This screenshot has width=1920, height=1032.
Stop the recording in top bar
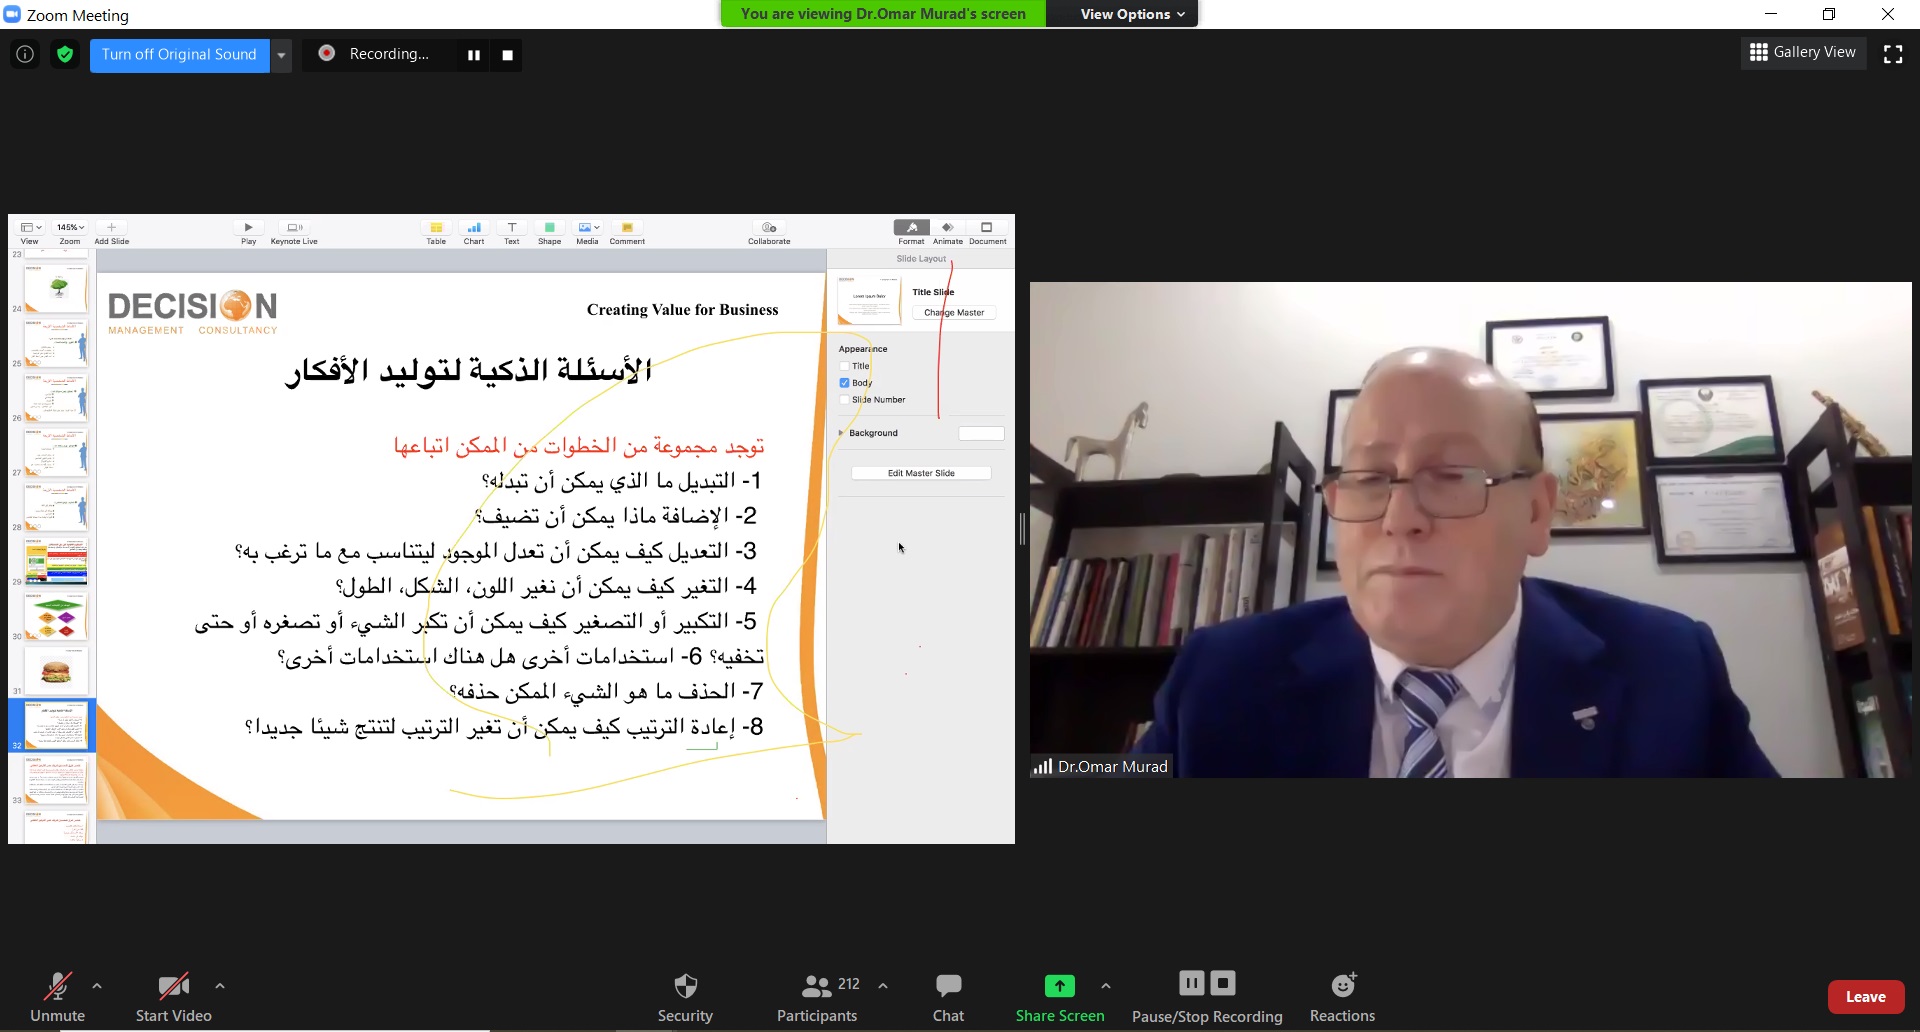[507, 55]
